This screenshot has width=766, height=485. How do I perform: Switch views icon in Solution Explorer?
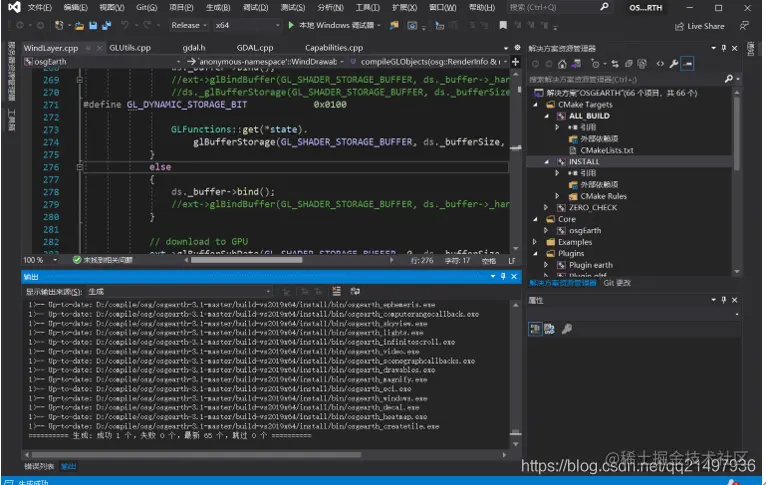576,64
